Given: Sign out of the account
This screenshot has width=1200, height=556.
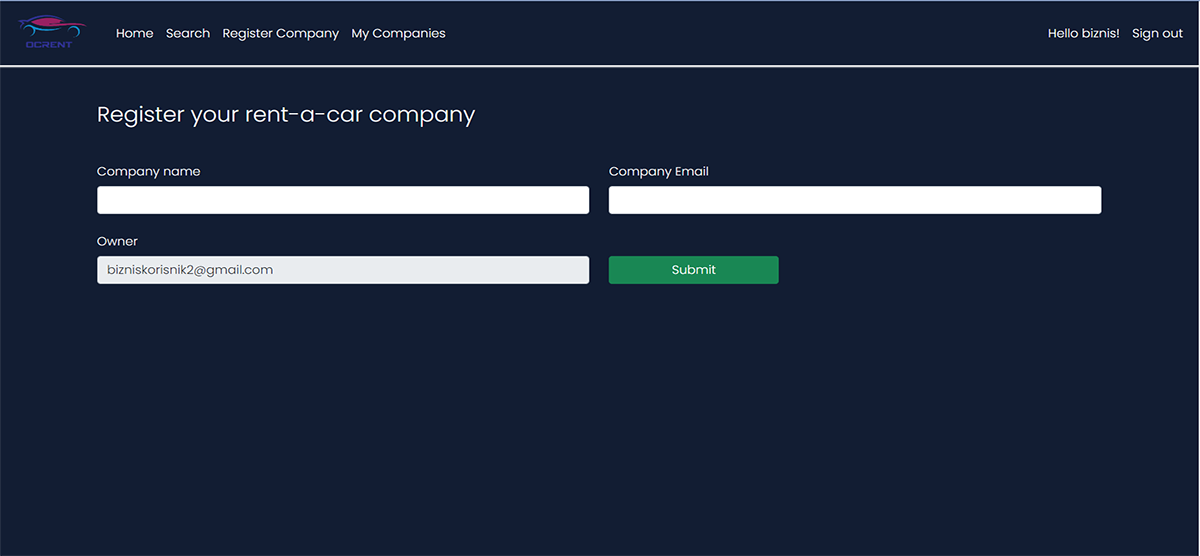Looking at the screenshot, I should 1157,33.
